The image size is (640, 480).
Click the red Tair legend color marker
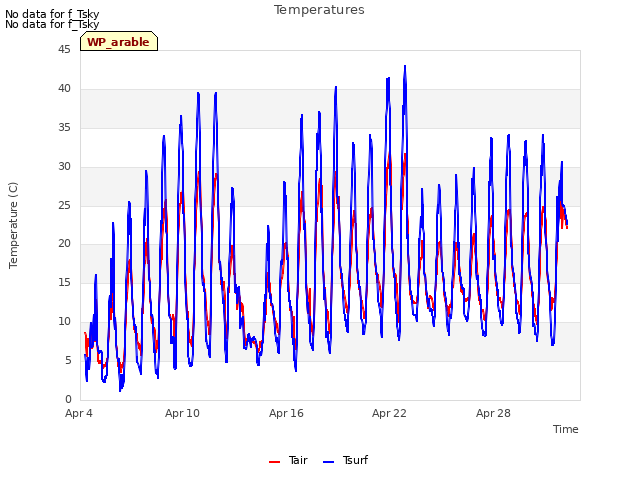pyautogui.click(x=274, y=462)
